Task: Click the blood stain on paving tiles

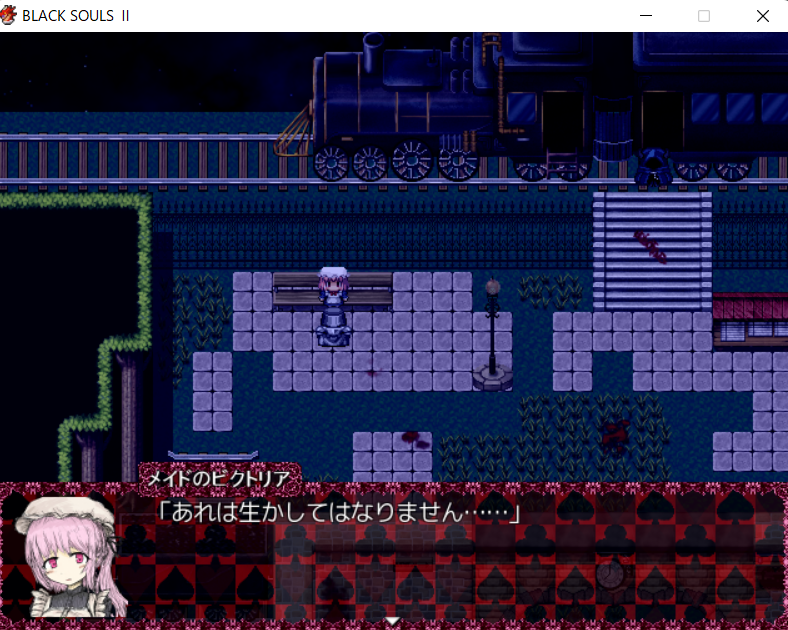Action: (415, 439)
